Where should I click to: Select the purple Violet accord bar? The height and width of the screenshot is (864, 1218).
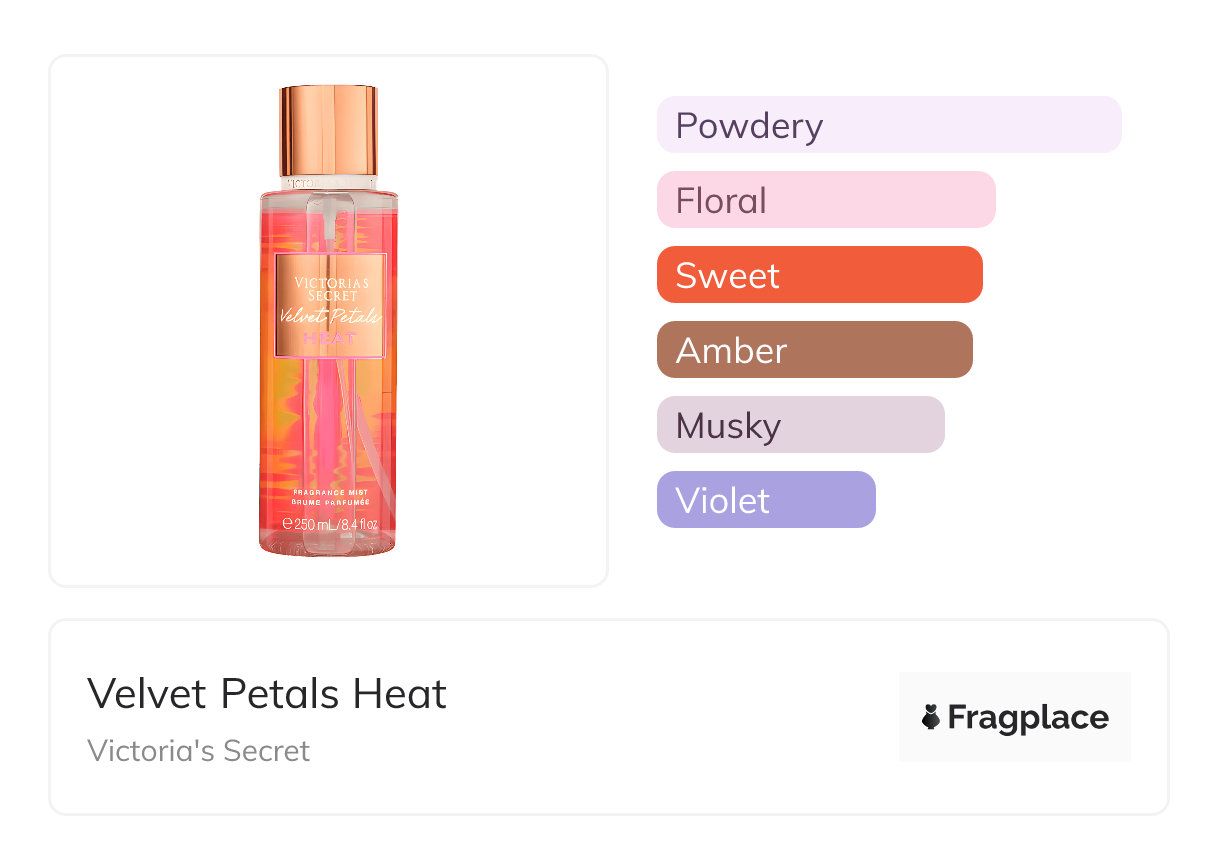766,500
